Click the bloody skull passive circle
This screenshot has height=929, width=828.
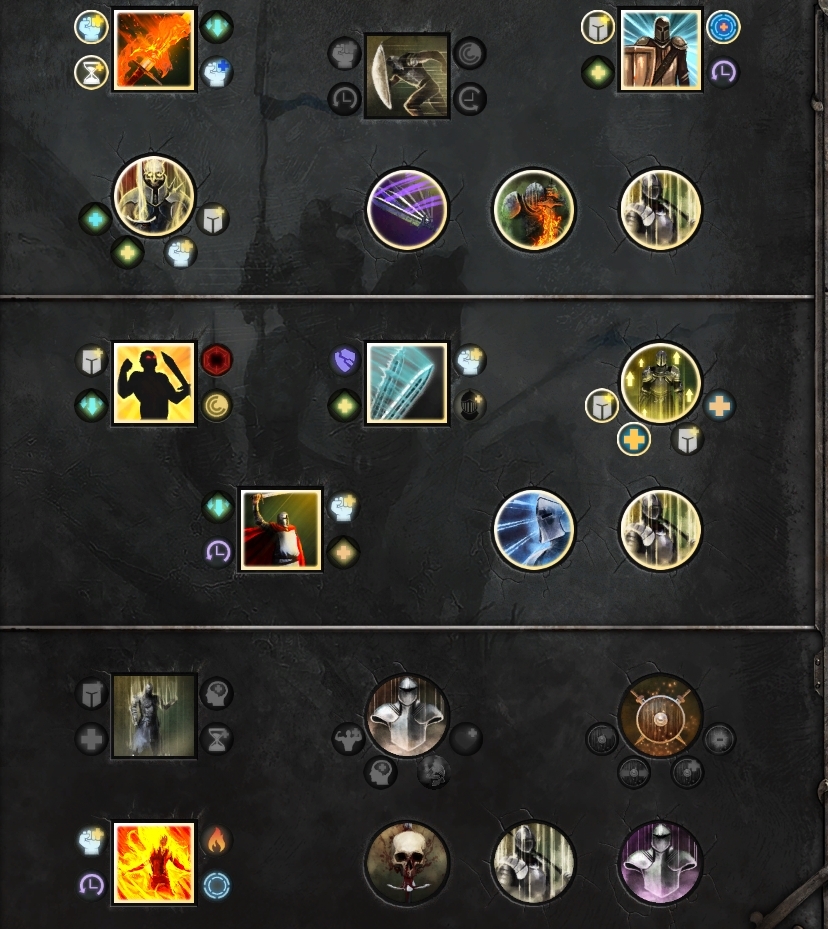pyautogui.click(x=407, y=863)
